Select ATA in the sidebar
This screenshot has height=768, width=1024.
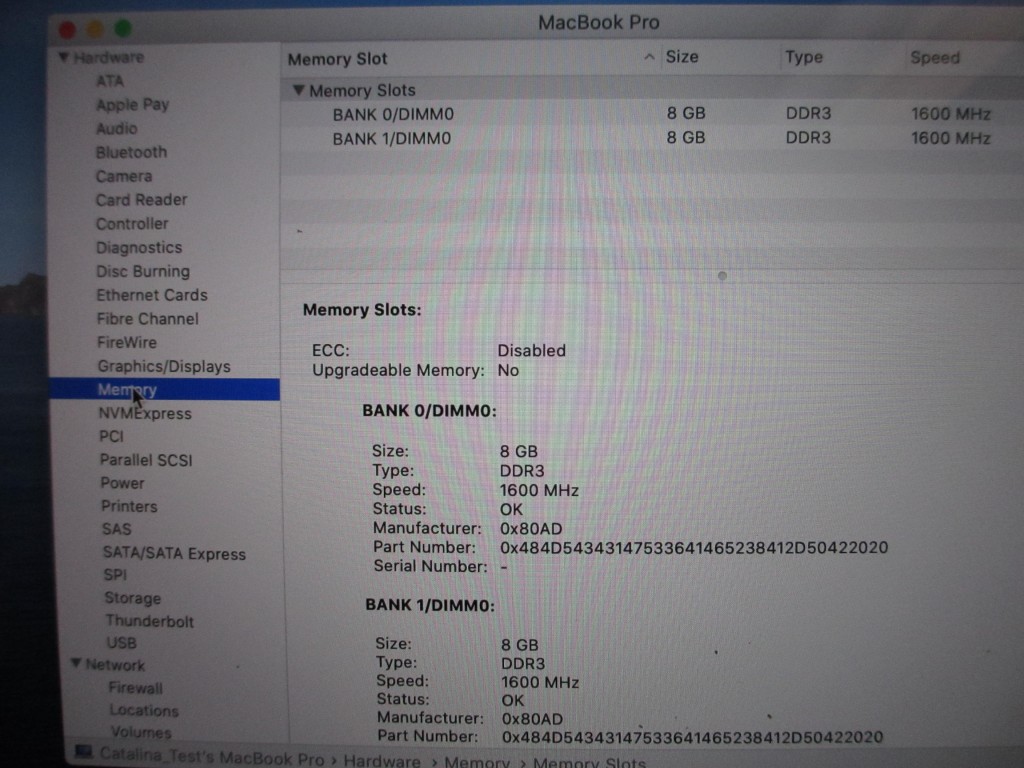[110, 81]
